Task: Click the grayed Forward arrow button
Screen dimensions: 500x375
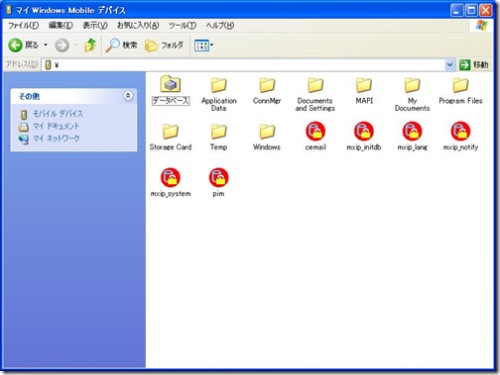Action: click(62, 45)
